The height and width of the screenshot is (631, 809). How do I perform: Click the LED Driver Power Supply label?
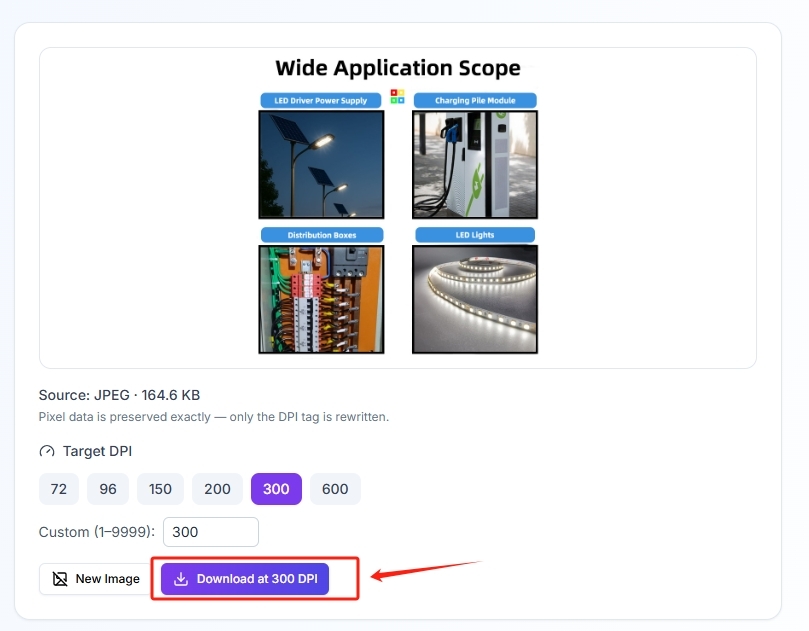pyautogui.click(x=321, y=101)
